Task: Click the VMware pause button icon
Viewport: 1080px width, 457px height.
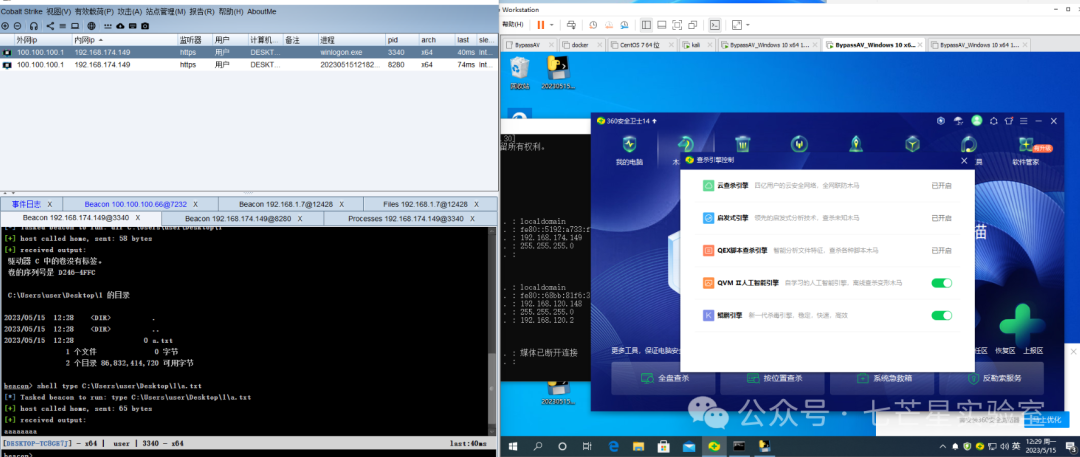Action: coord(541,25)
